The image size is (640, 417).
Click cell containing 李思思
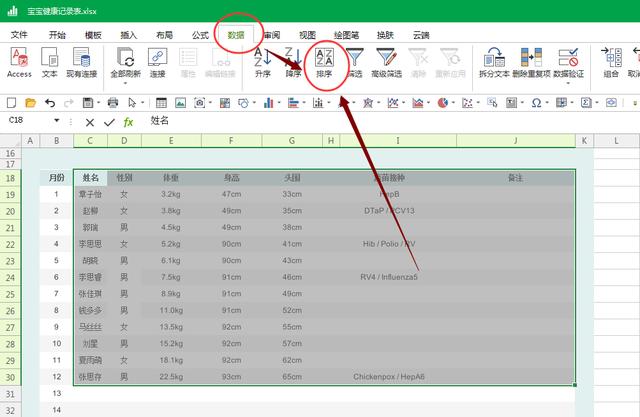pyautogui.click(x=90, y=244)
